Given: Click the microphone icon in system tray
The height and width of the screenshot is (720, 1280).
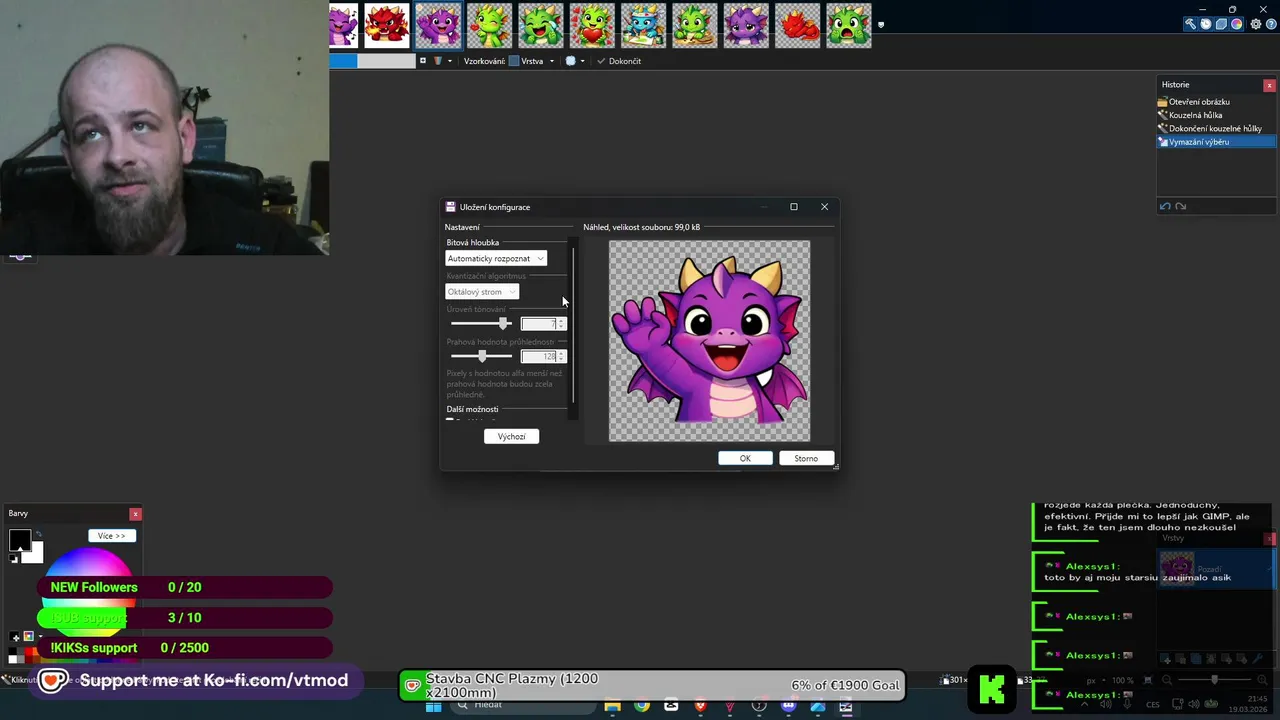Looking at the screenshot, I should click(1127, 704).
